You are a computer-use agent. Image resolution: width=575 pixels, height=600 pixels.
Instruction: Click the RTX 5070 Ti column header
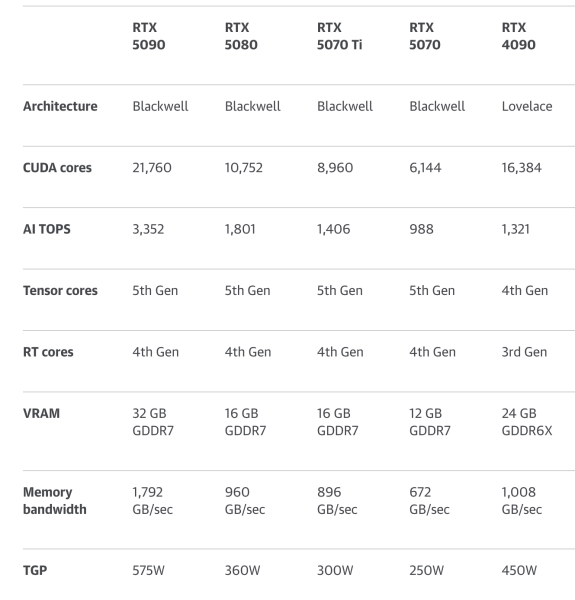339,36
